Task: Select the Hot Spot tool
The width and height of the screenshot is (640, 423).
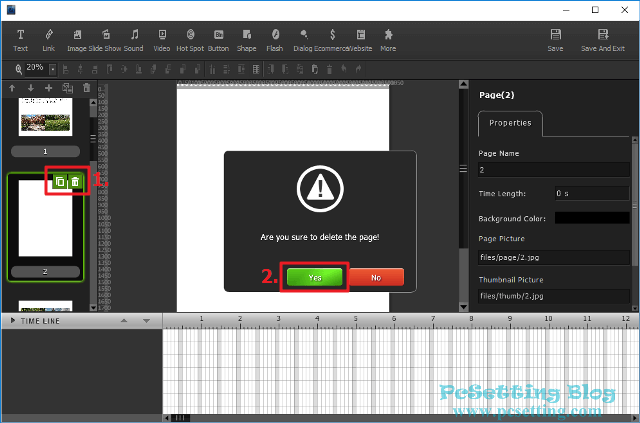Action: point(190,39)
